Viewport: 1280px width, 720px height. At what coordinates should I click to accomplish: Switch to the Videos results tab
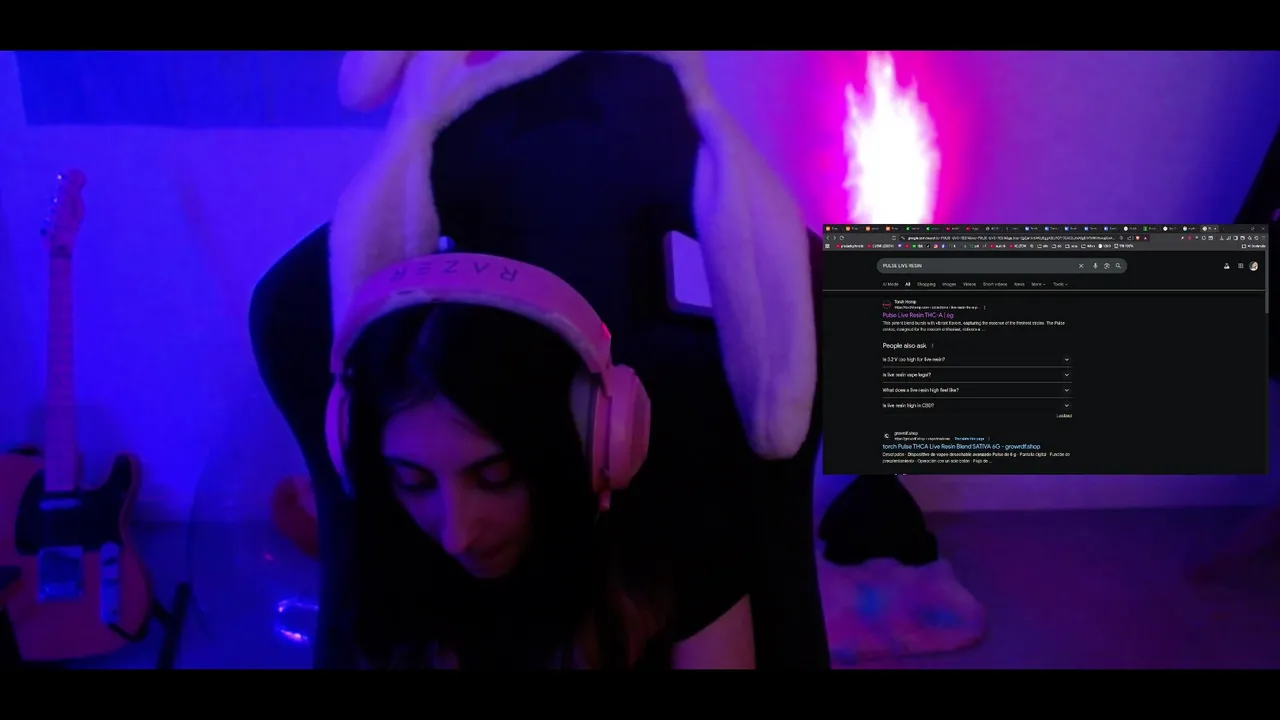pyautogui.click(x=969, y=284)
